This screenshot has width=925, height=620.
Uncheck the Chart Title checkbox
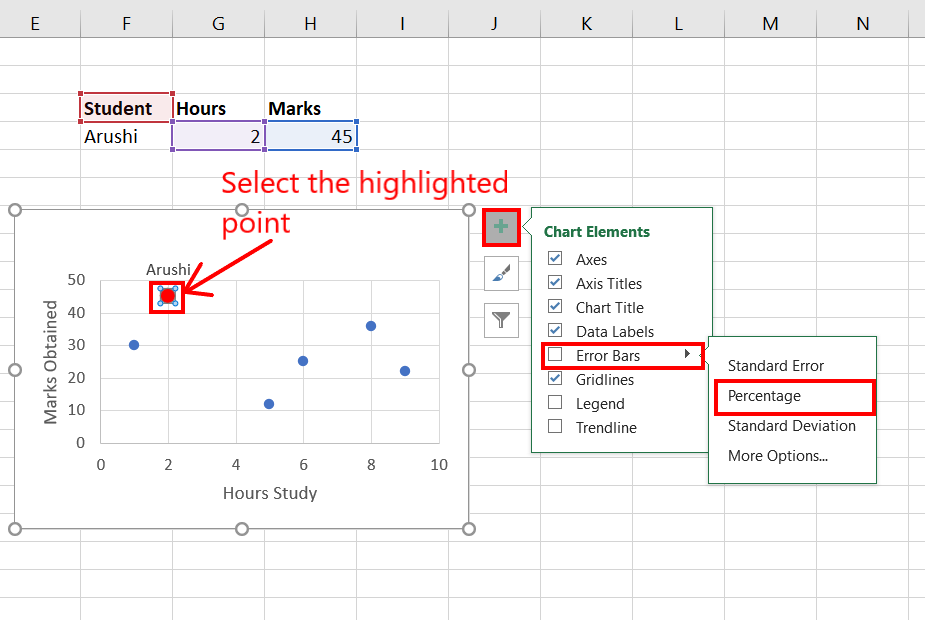click(555, 306)
